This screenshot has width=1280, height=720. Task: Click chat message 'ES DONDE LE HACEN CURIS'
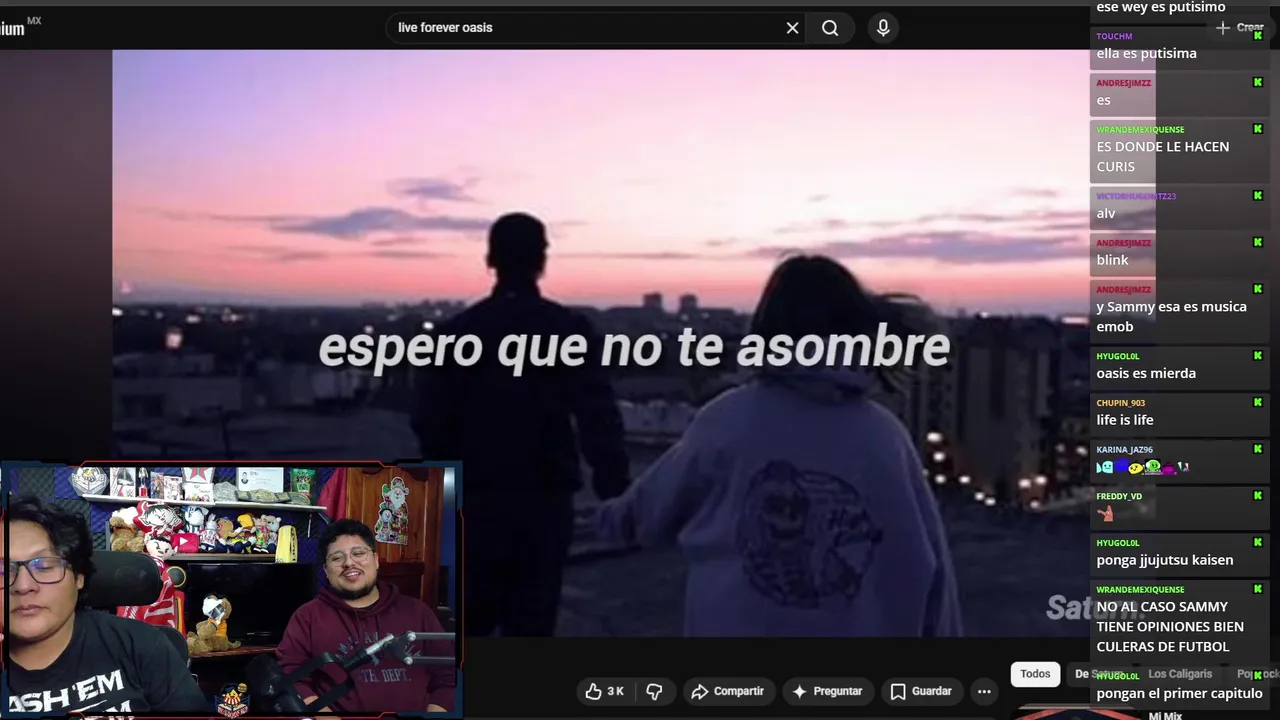coord(1163,156)
